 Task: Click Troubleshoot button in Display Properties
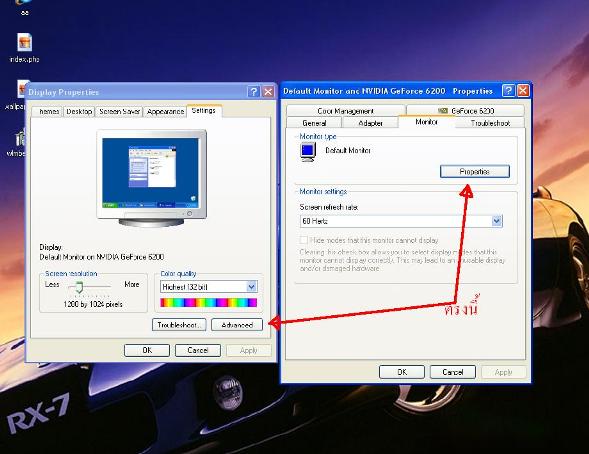click(x=179, y=325)
